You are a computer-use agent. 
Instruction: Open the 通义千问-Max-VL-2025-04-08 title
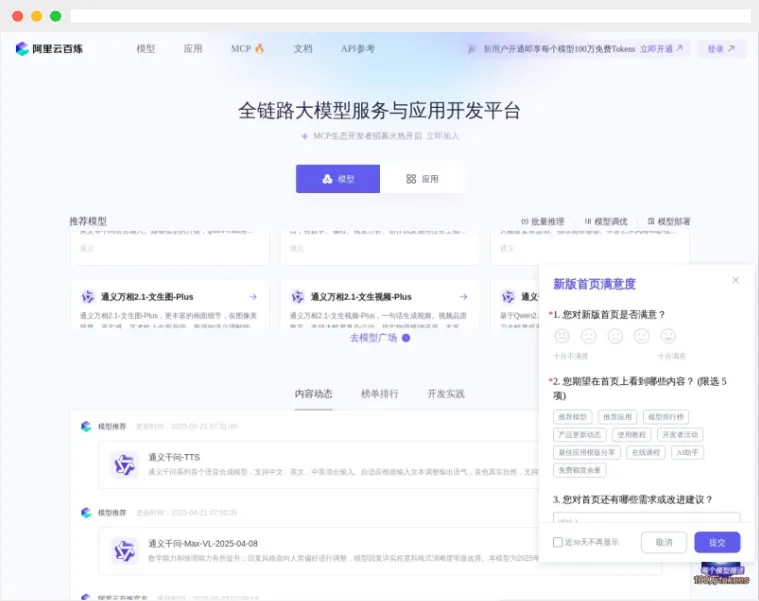point(203,543)
